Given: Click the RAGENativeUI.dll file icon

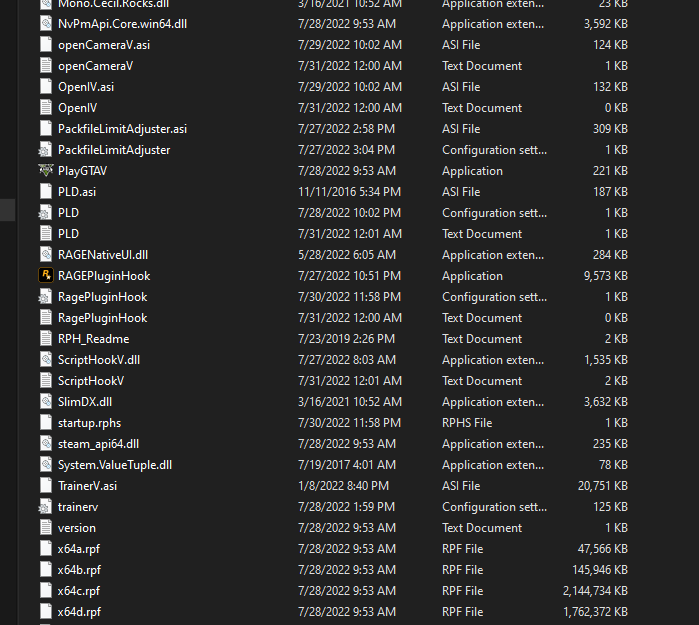Looking at the screenshot, I should pyautogui.click(x=45, y=255).
